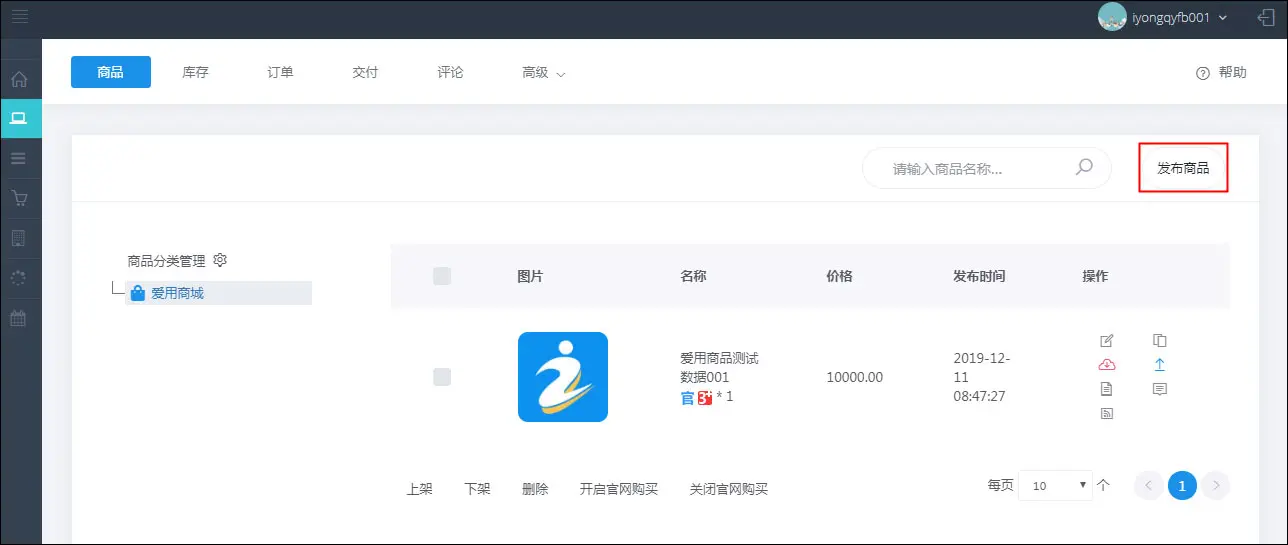Screen dimensions: 1288x545
Task: Check the box for 爱用商品测试数据001 row
Action: point(442,377)
